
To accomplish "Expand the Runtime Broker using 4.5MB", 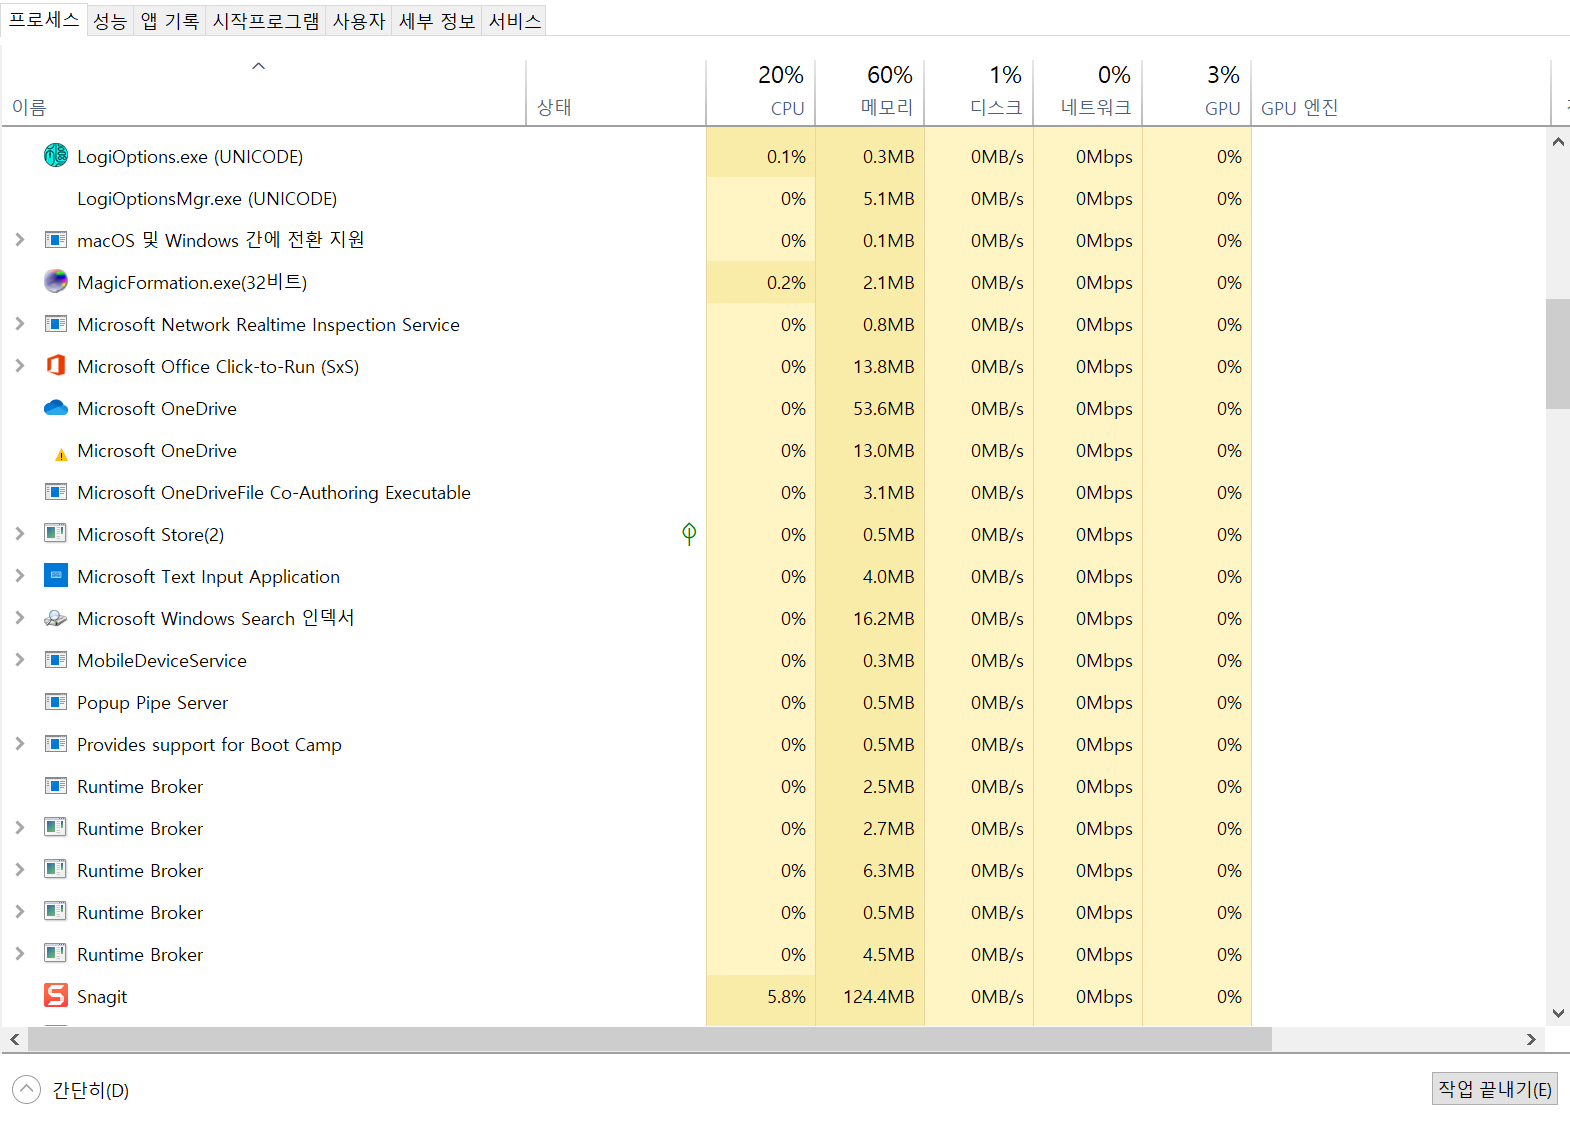I will 19,954.
